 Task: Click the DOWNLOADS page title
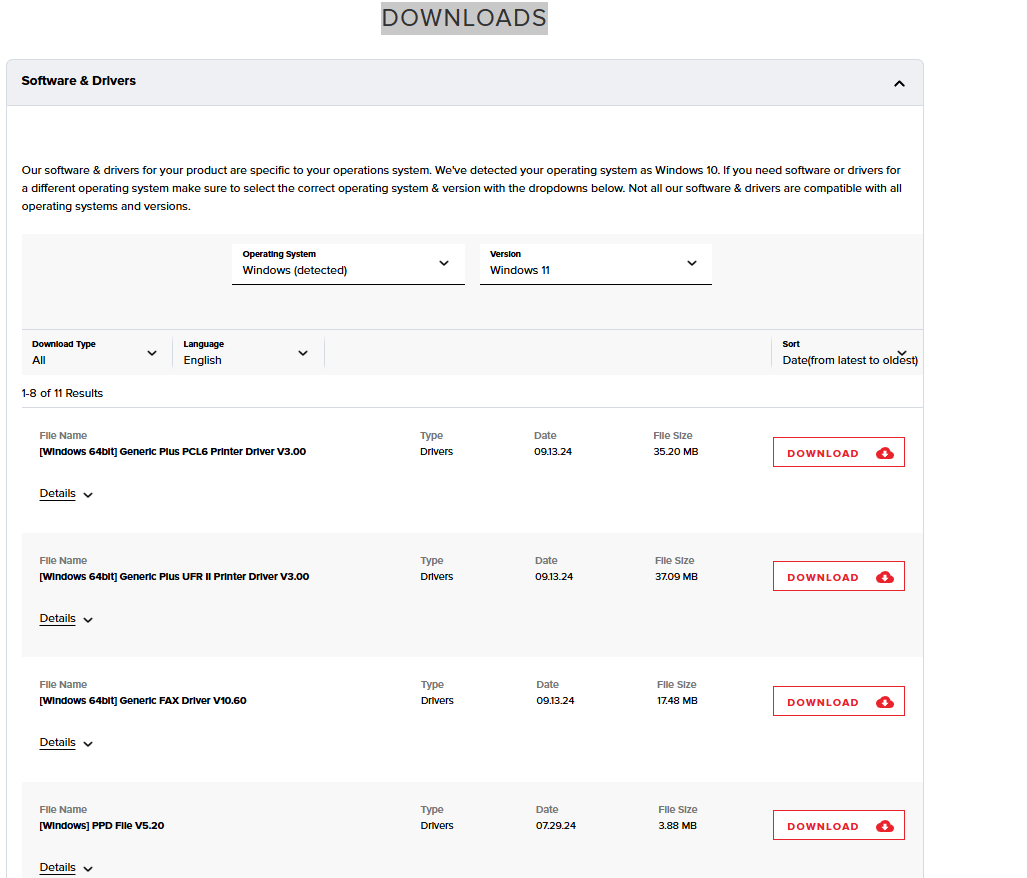[463, 18]
